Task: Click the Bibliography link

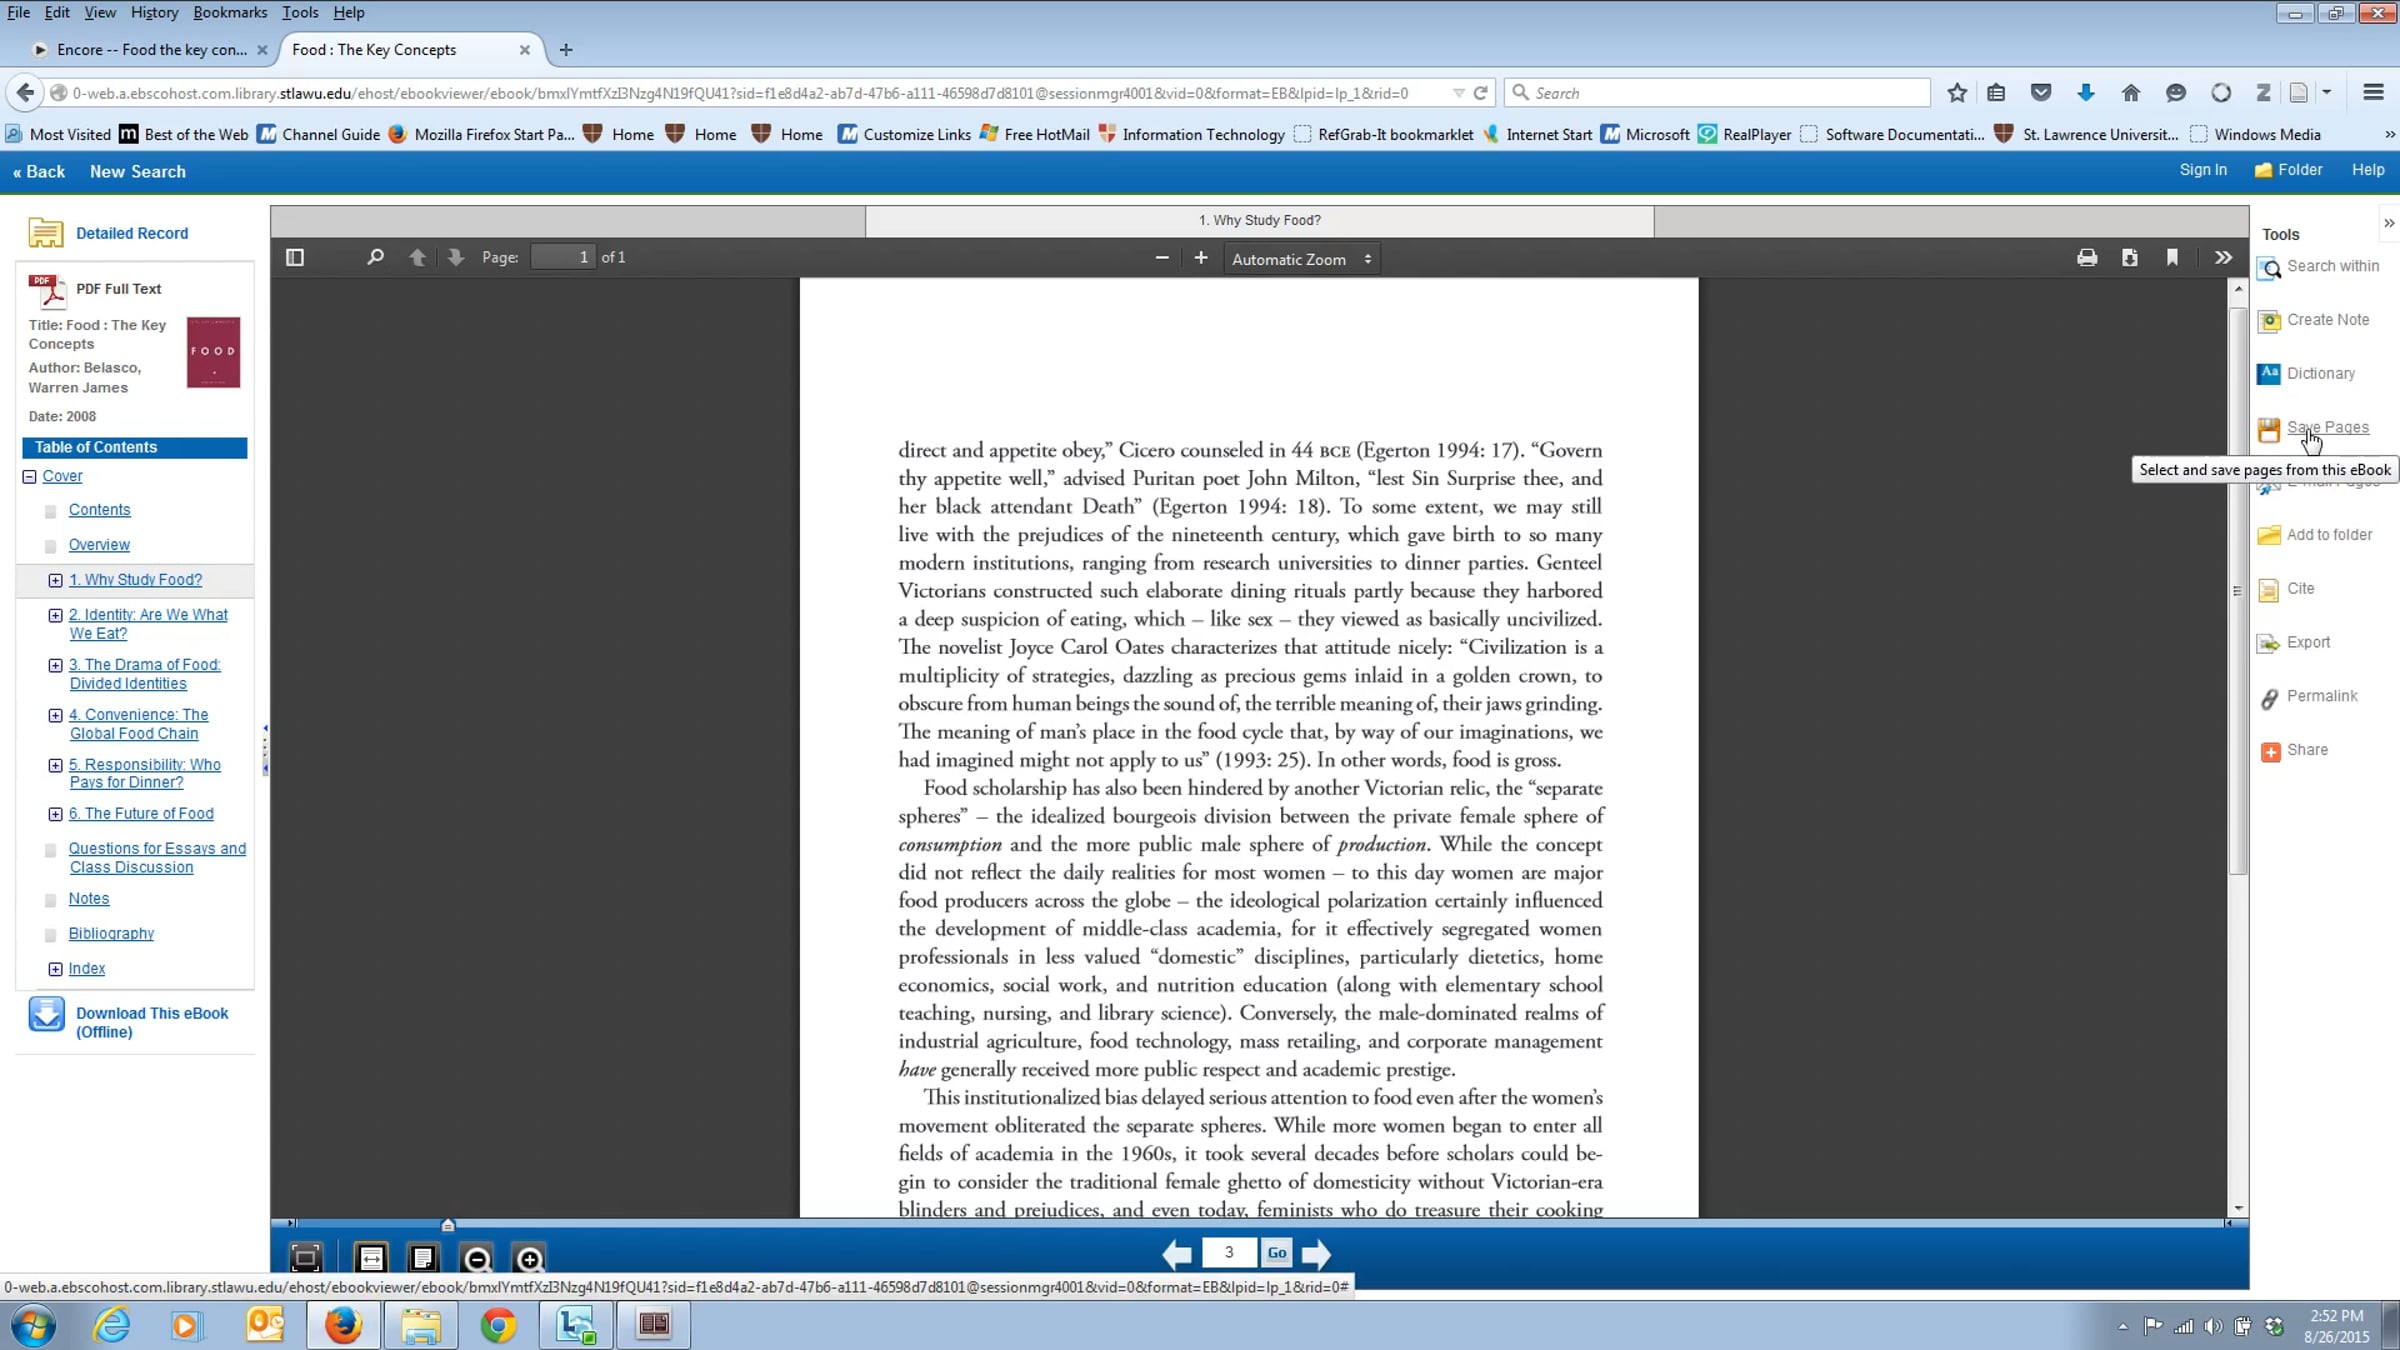Action: [111, 933]
